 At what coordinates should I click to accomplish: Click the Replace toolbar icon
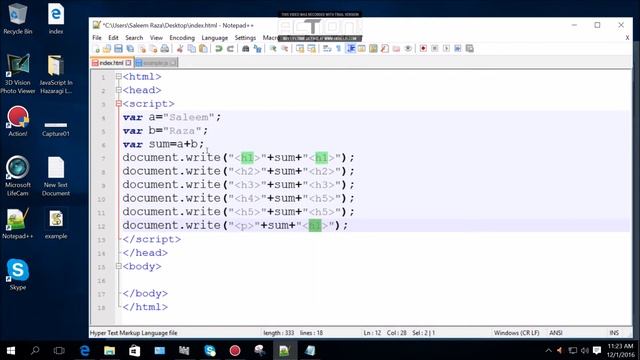[x=258, y=49]
